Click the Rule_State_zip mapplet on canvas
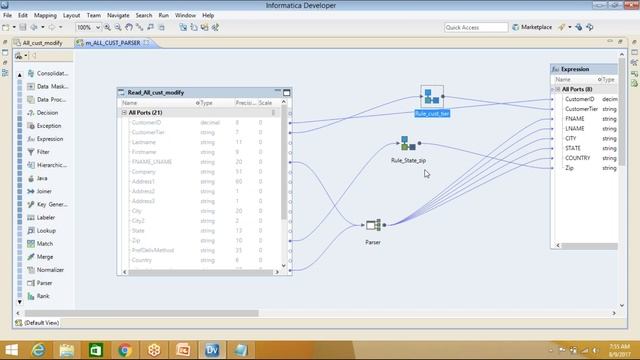Image resolution: width=640 pixels, height=360 pixels. click(x=408, y=144)
